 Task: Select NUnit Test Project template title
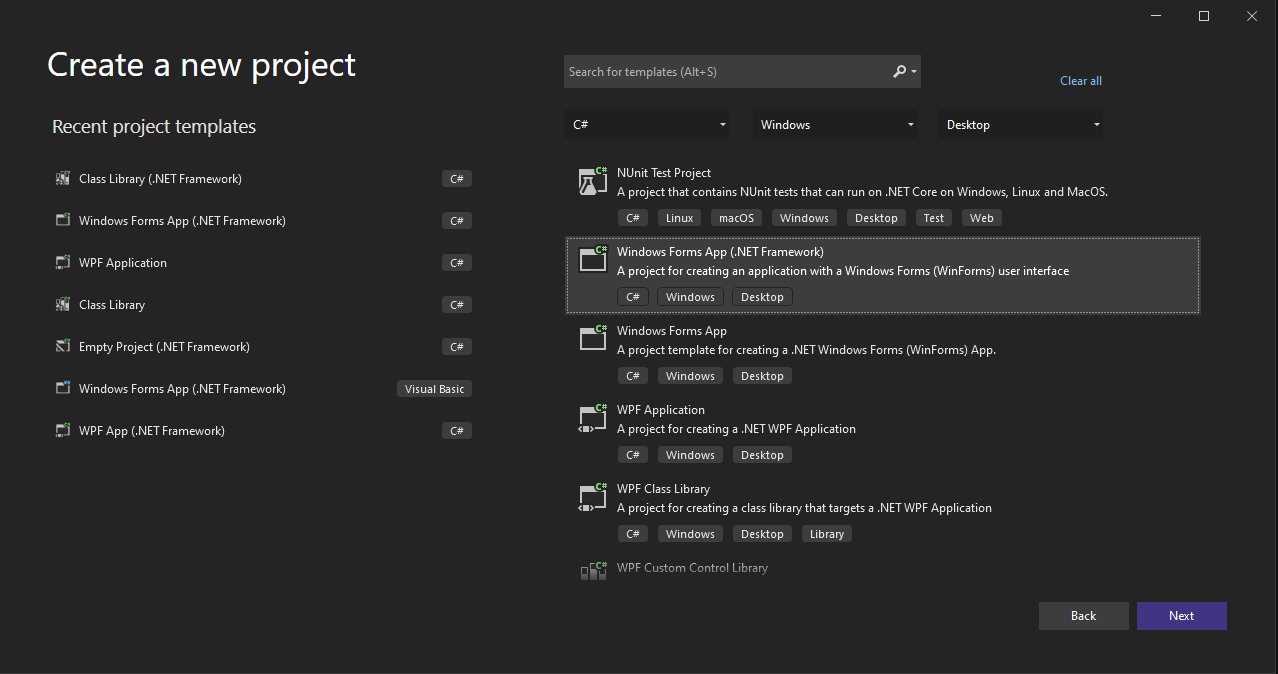tap(664, 173)
